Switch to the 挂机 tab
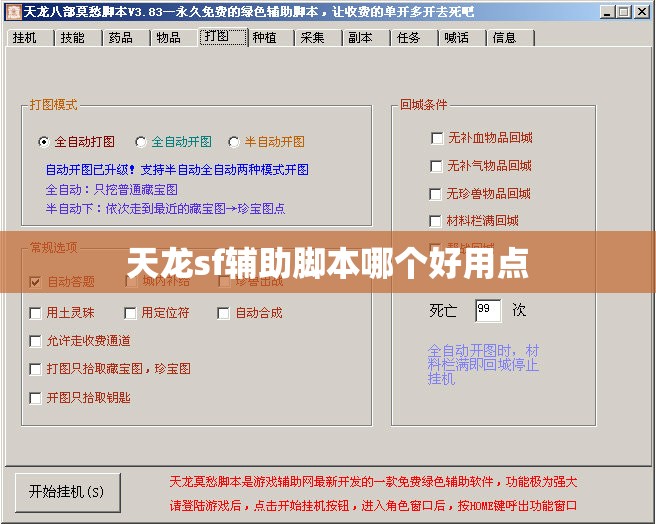 tap(30, 38)
